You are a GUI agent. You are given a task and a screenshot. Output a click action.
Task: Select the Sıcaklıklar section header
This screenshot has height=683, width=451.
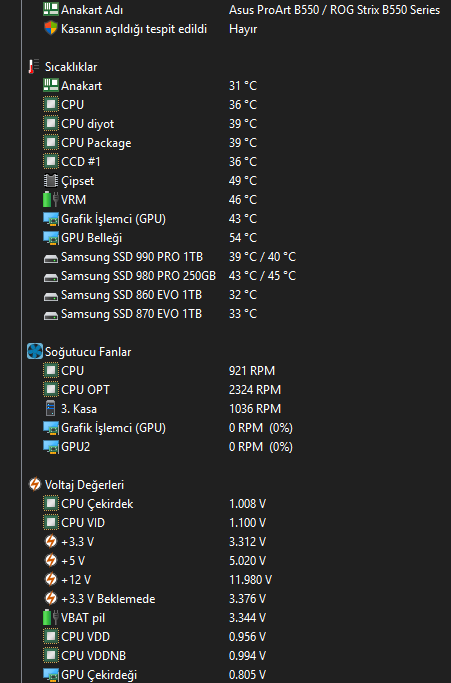click(71, 67)
